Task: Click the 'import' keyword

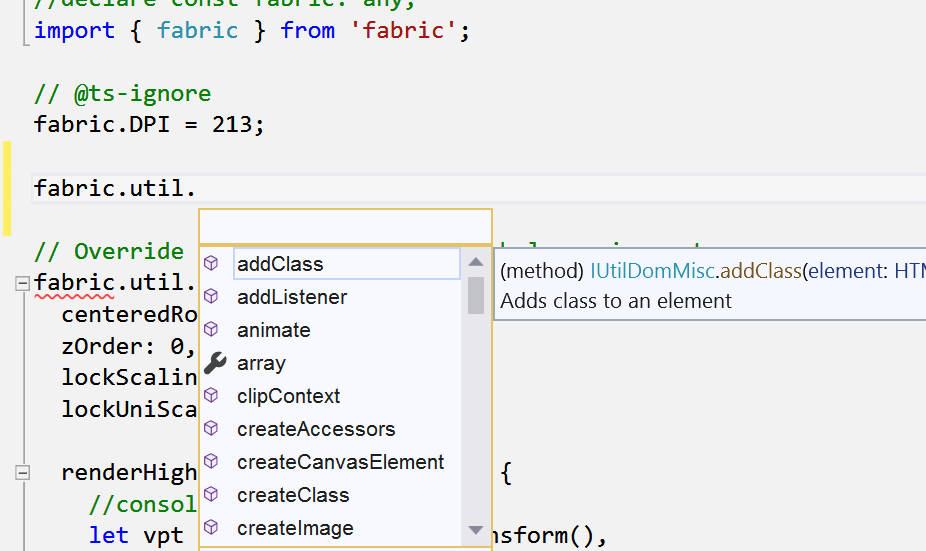Action: (74, 30)
